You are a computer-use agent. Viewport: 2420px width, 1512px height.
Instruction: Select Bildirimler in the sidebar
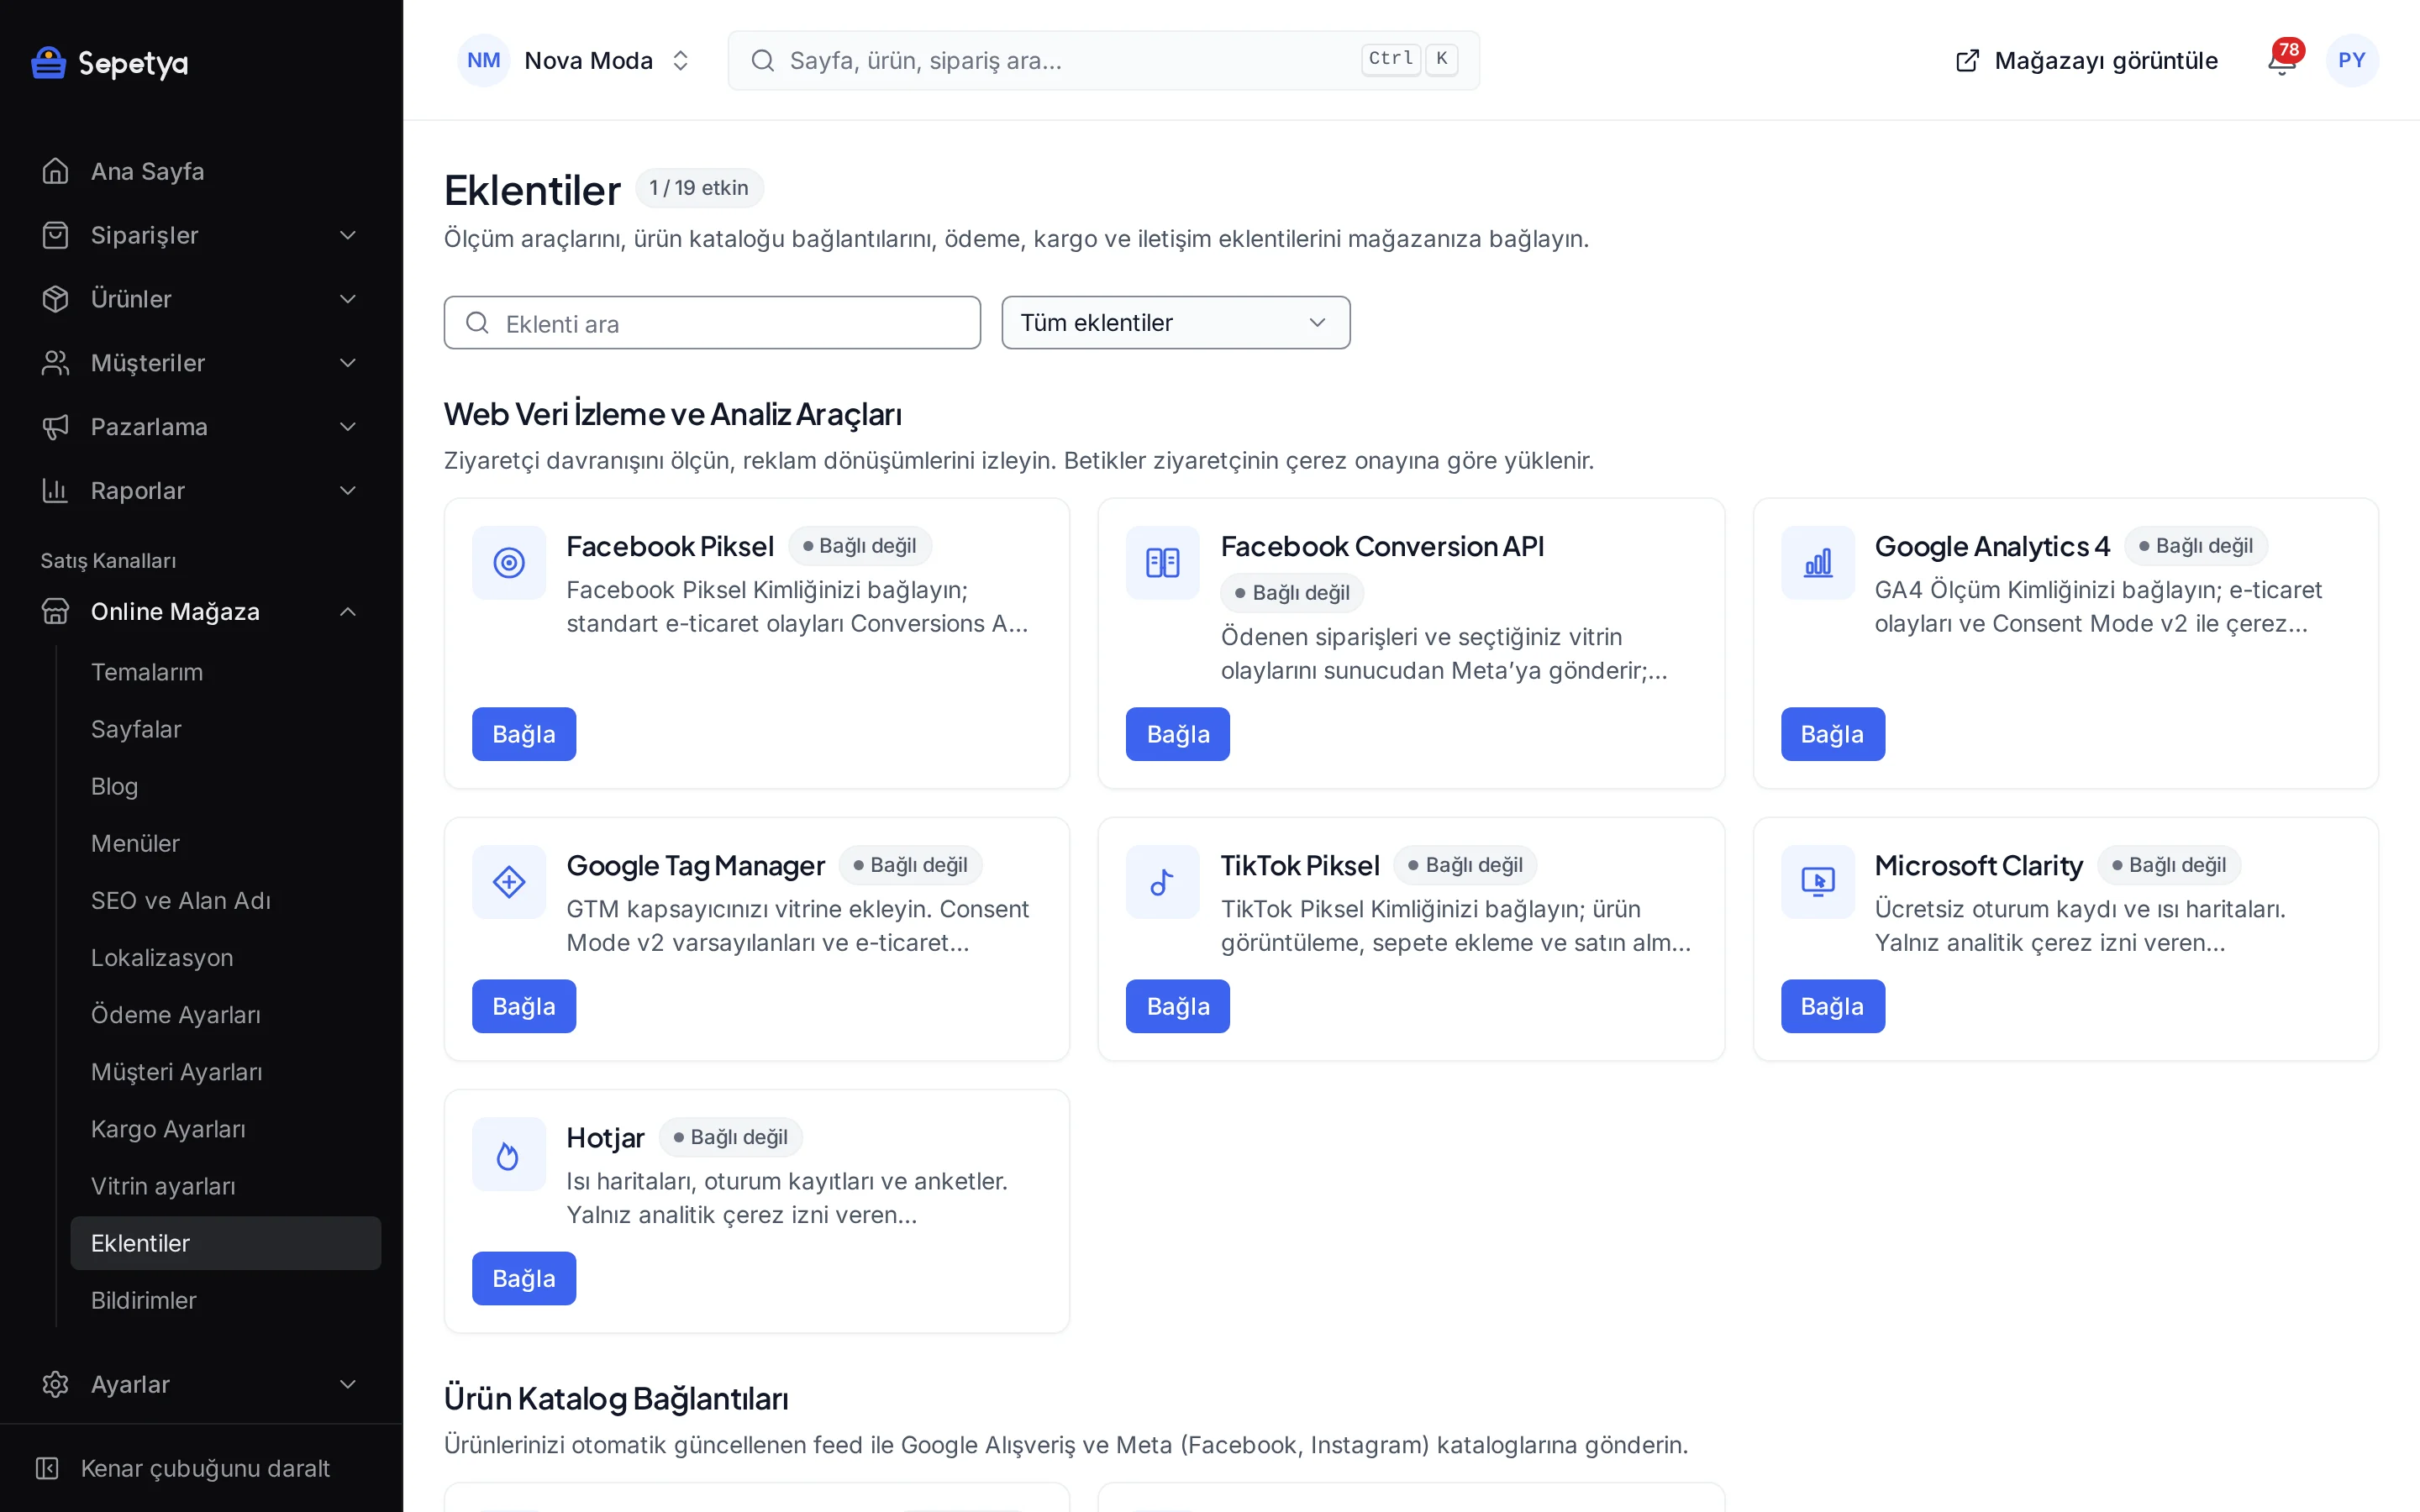coord(226,1300)
